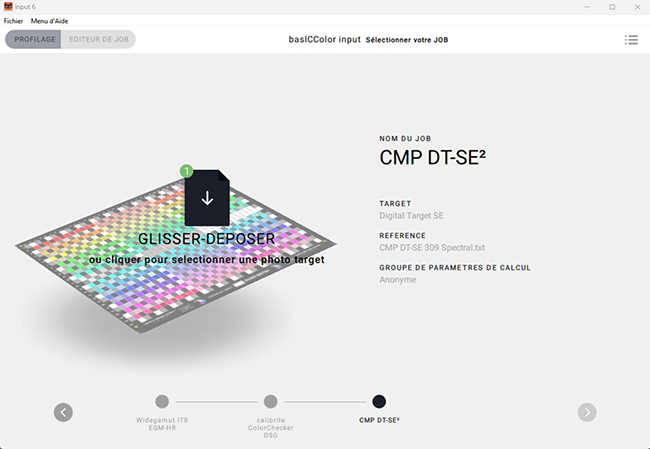Open the Menu d'Aide menu

pyautogui.click(x=49, y=21)
